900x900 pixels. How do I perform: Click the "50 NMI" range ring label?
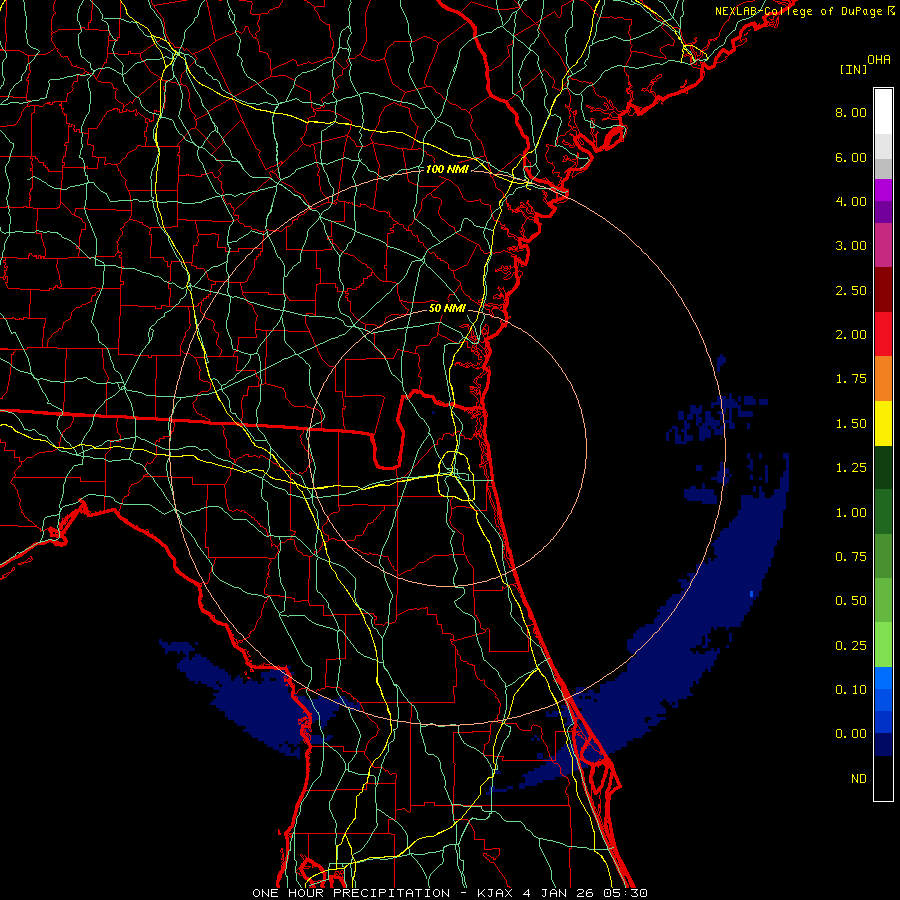pos(447,308)
